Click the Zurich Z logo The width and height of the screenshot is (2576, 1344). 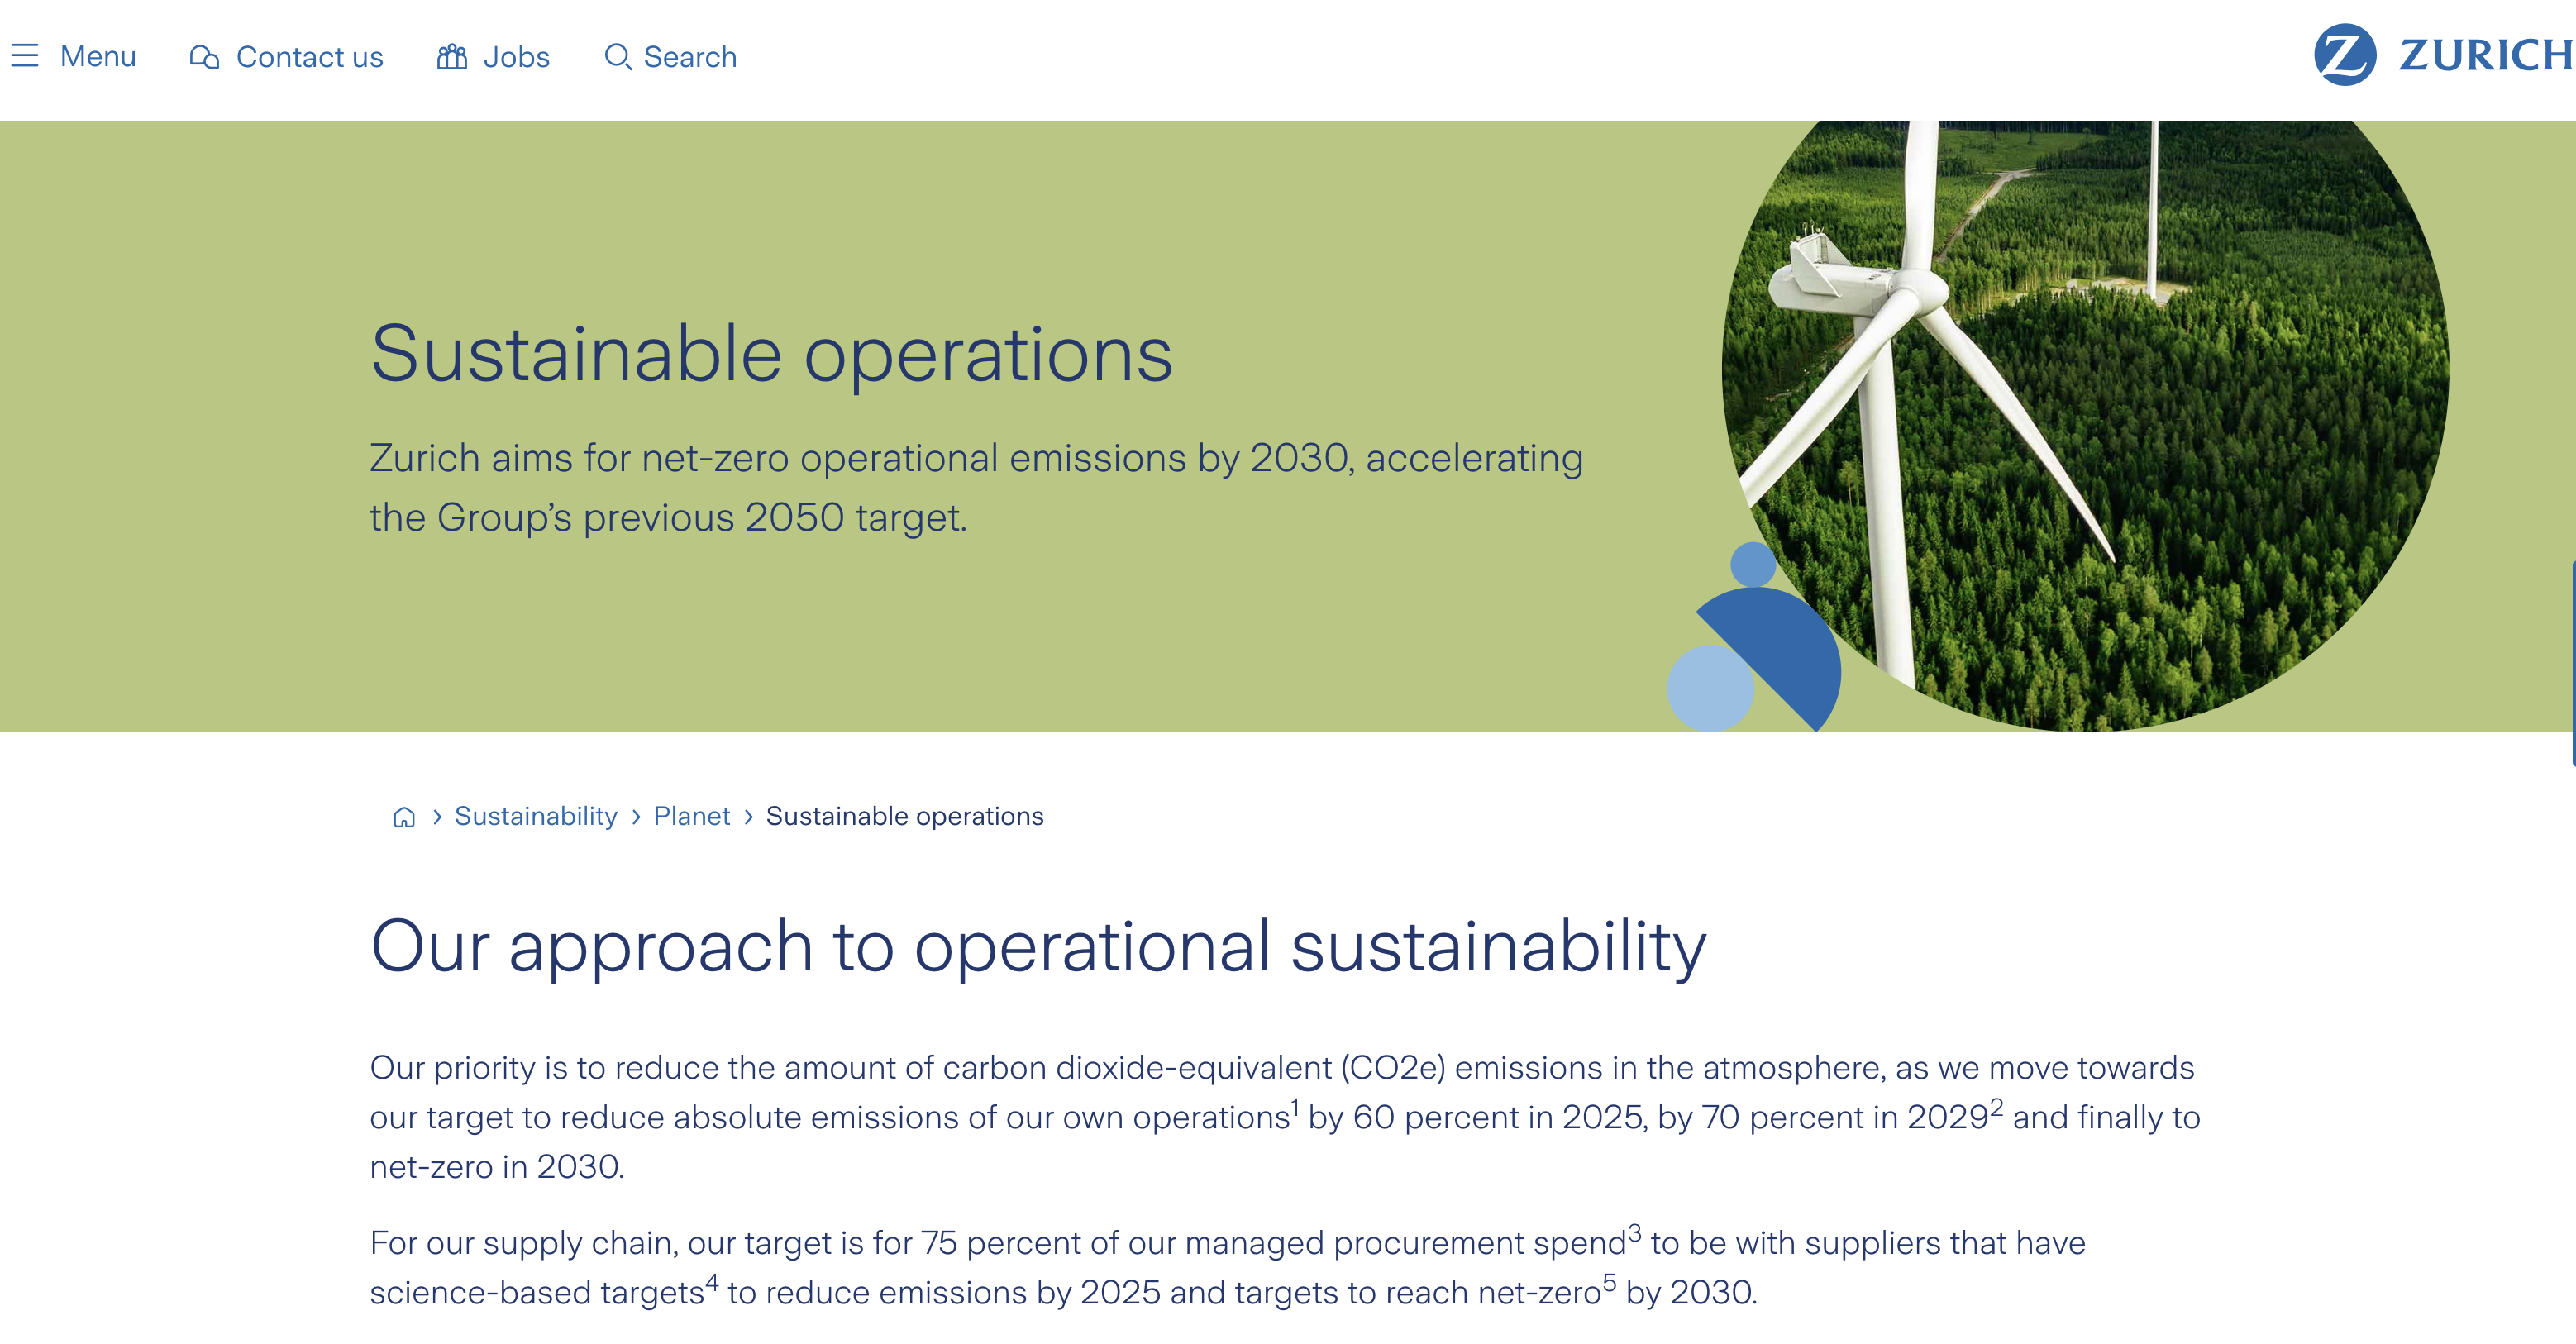pos(2344,55)
